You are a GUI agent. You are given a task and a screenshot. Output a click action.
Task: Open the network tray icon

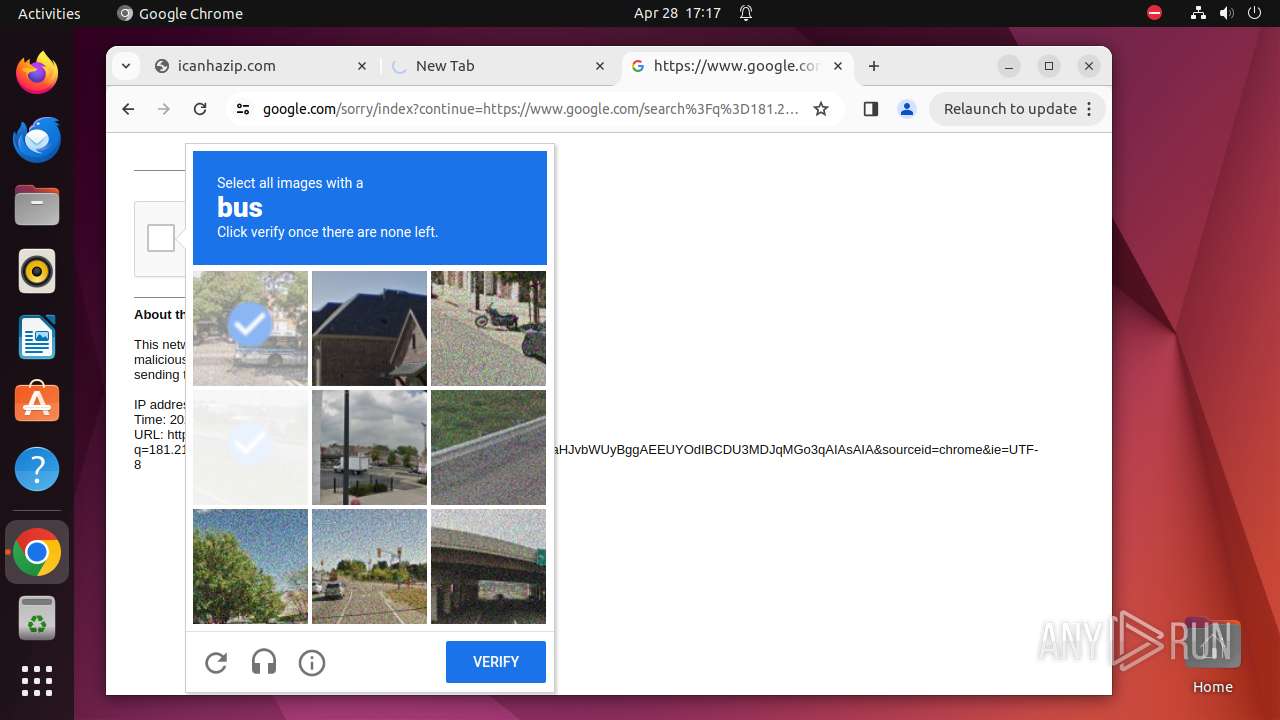(1199, 13)
